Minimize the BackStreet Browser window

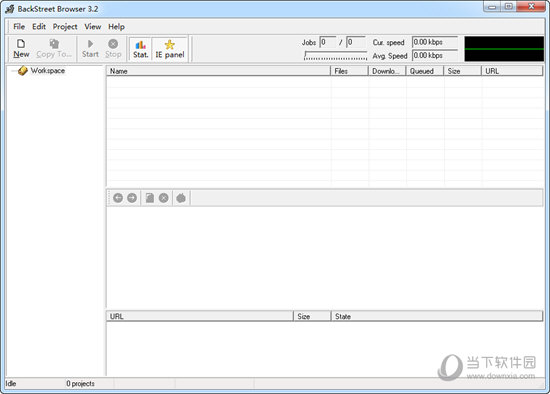coord(492,7)
